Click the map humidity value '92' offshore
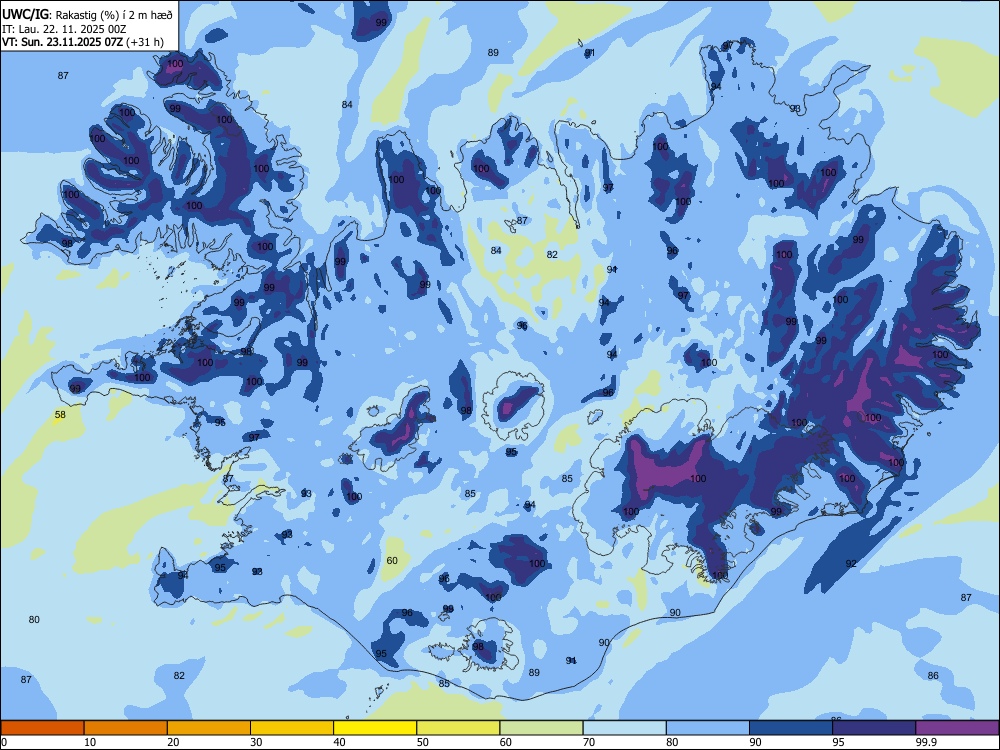The height and width of the screenshot is (750, 1000). 851,564
